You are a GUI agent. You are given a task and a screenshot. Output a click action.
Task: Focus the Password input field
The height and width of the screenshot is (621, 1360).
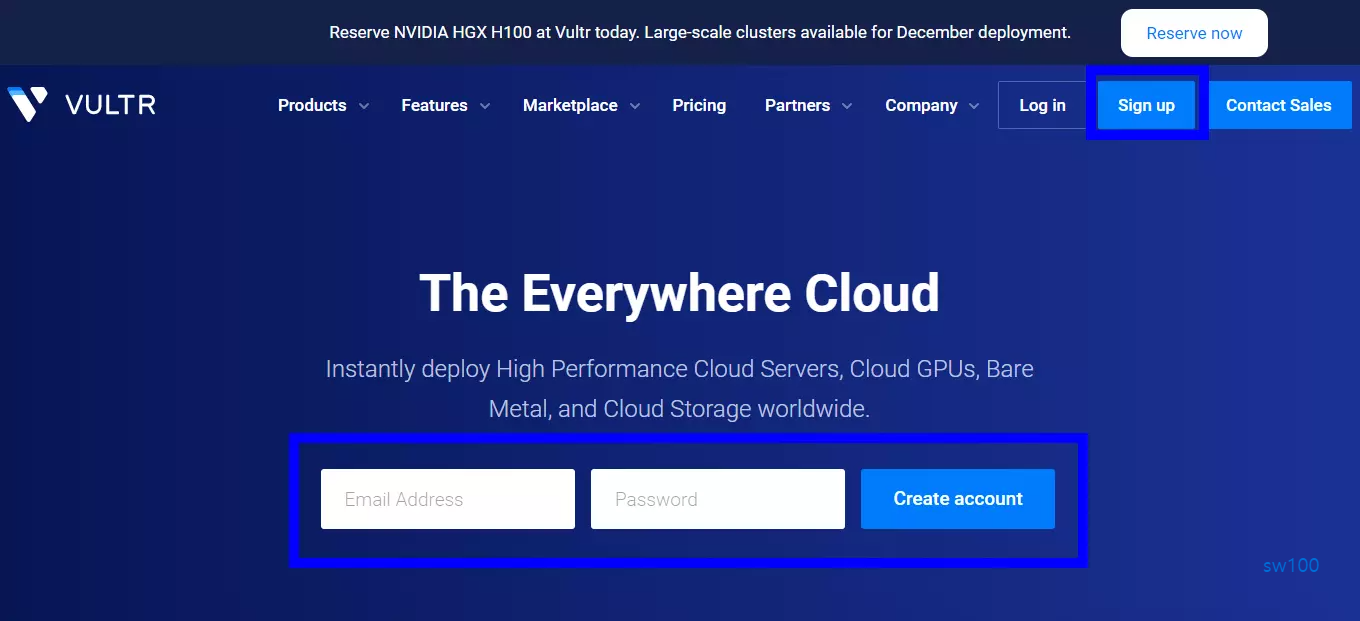click(717, 499)
